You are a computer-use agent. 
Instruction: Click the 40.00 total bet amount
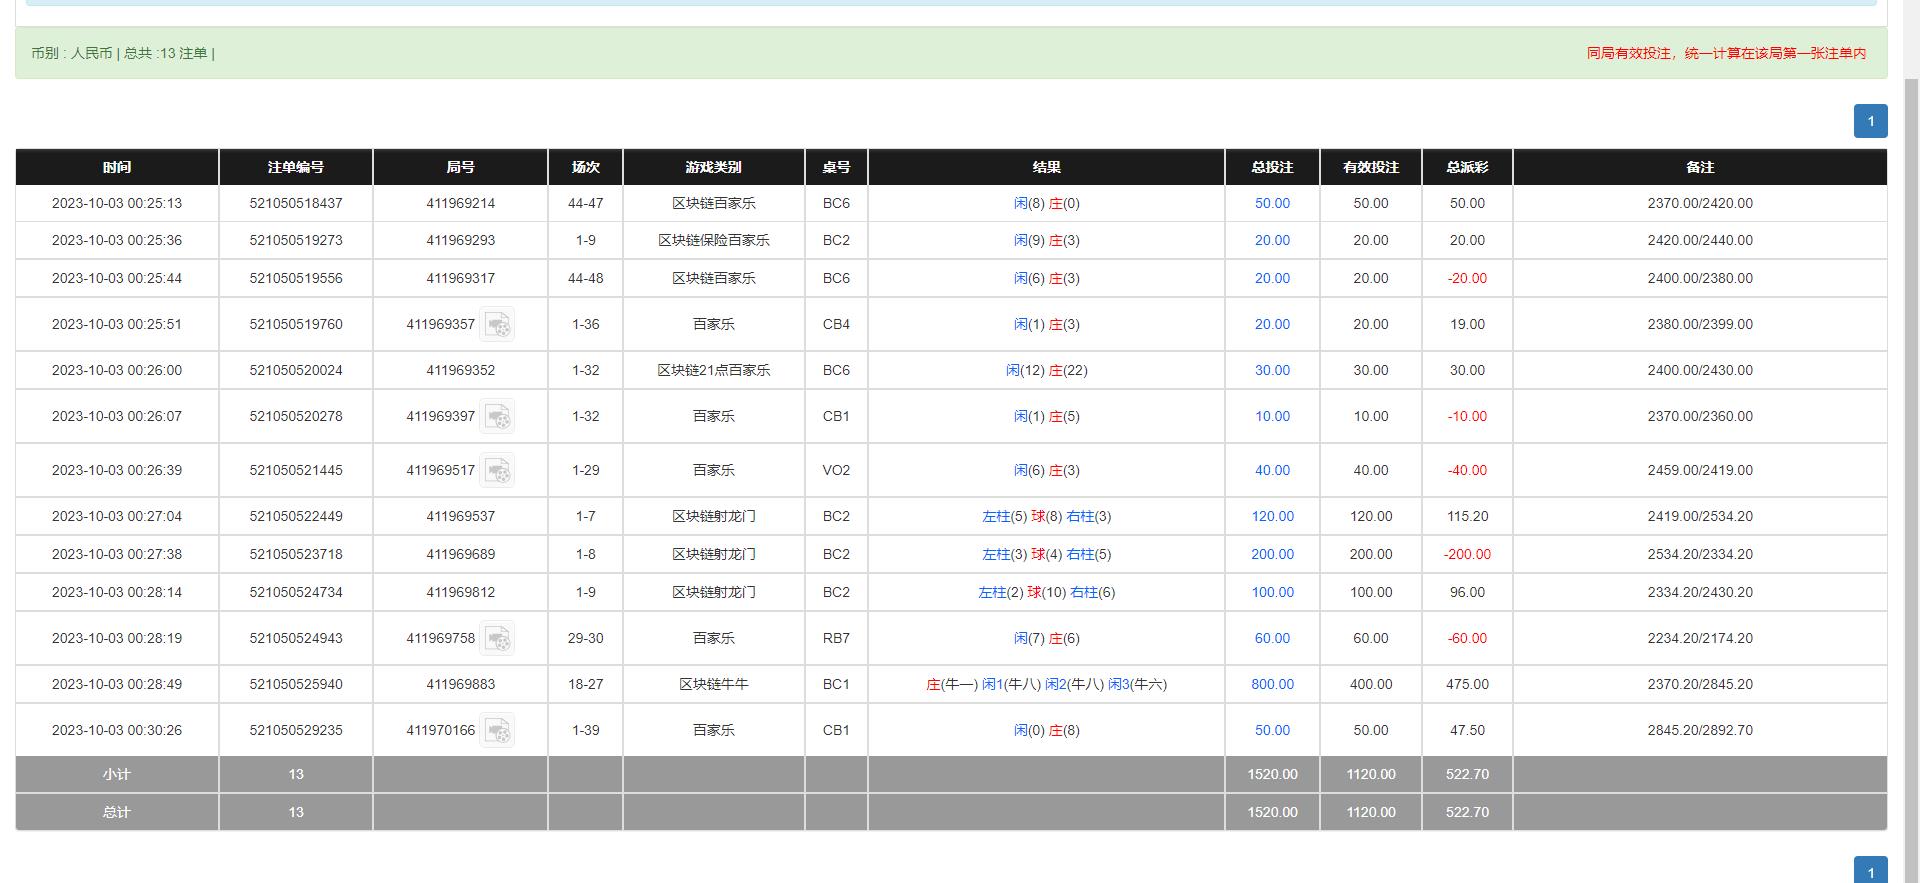1272,470
